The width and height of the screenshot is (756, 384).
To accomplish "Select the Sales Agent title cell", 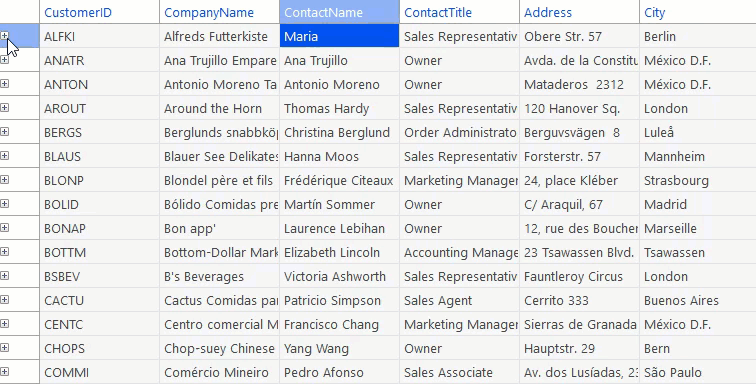I will [459, 300].
